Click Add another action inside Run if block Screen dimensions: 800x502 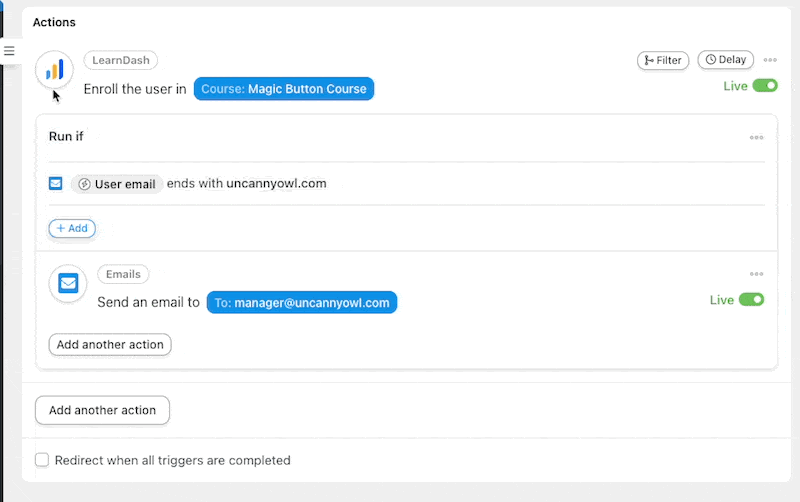coord(110,344)
